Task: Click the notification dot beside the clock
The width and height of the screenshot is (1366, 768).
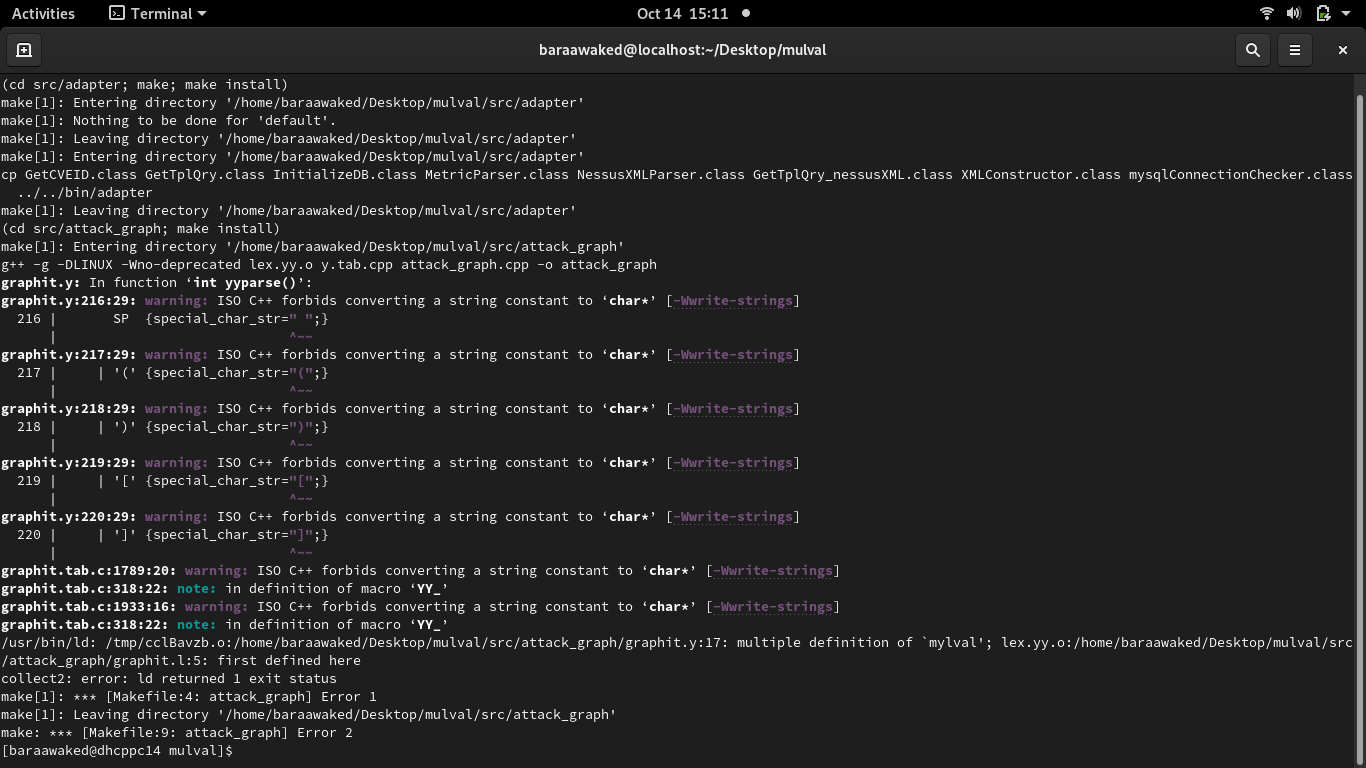Action: pyautogui.click(x=745, y=13)
